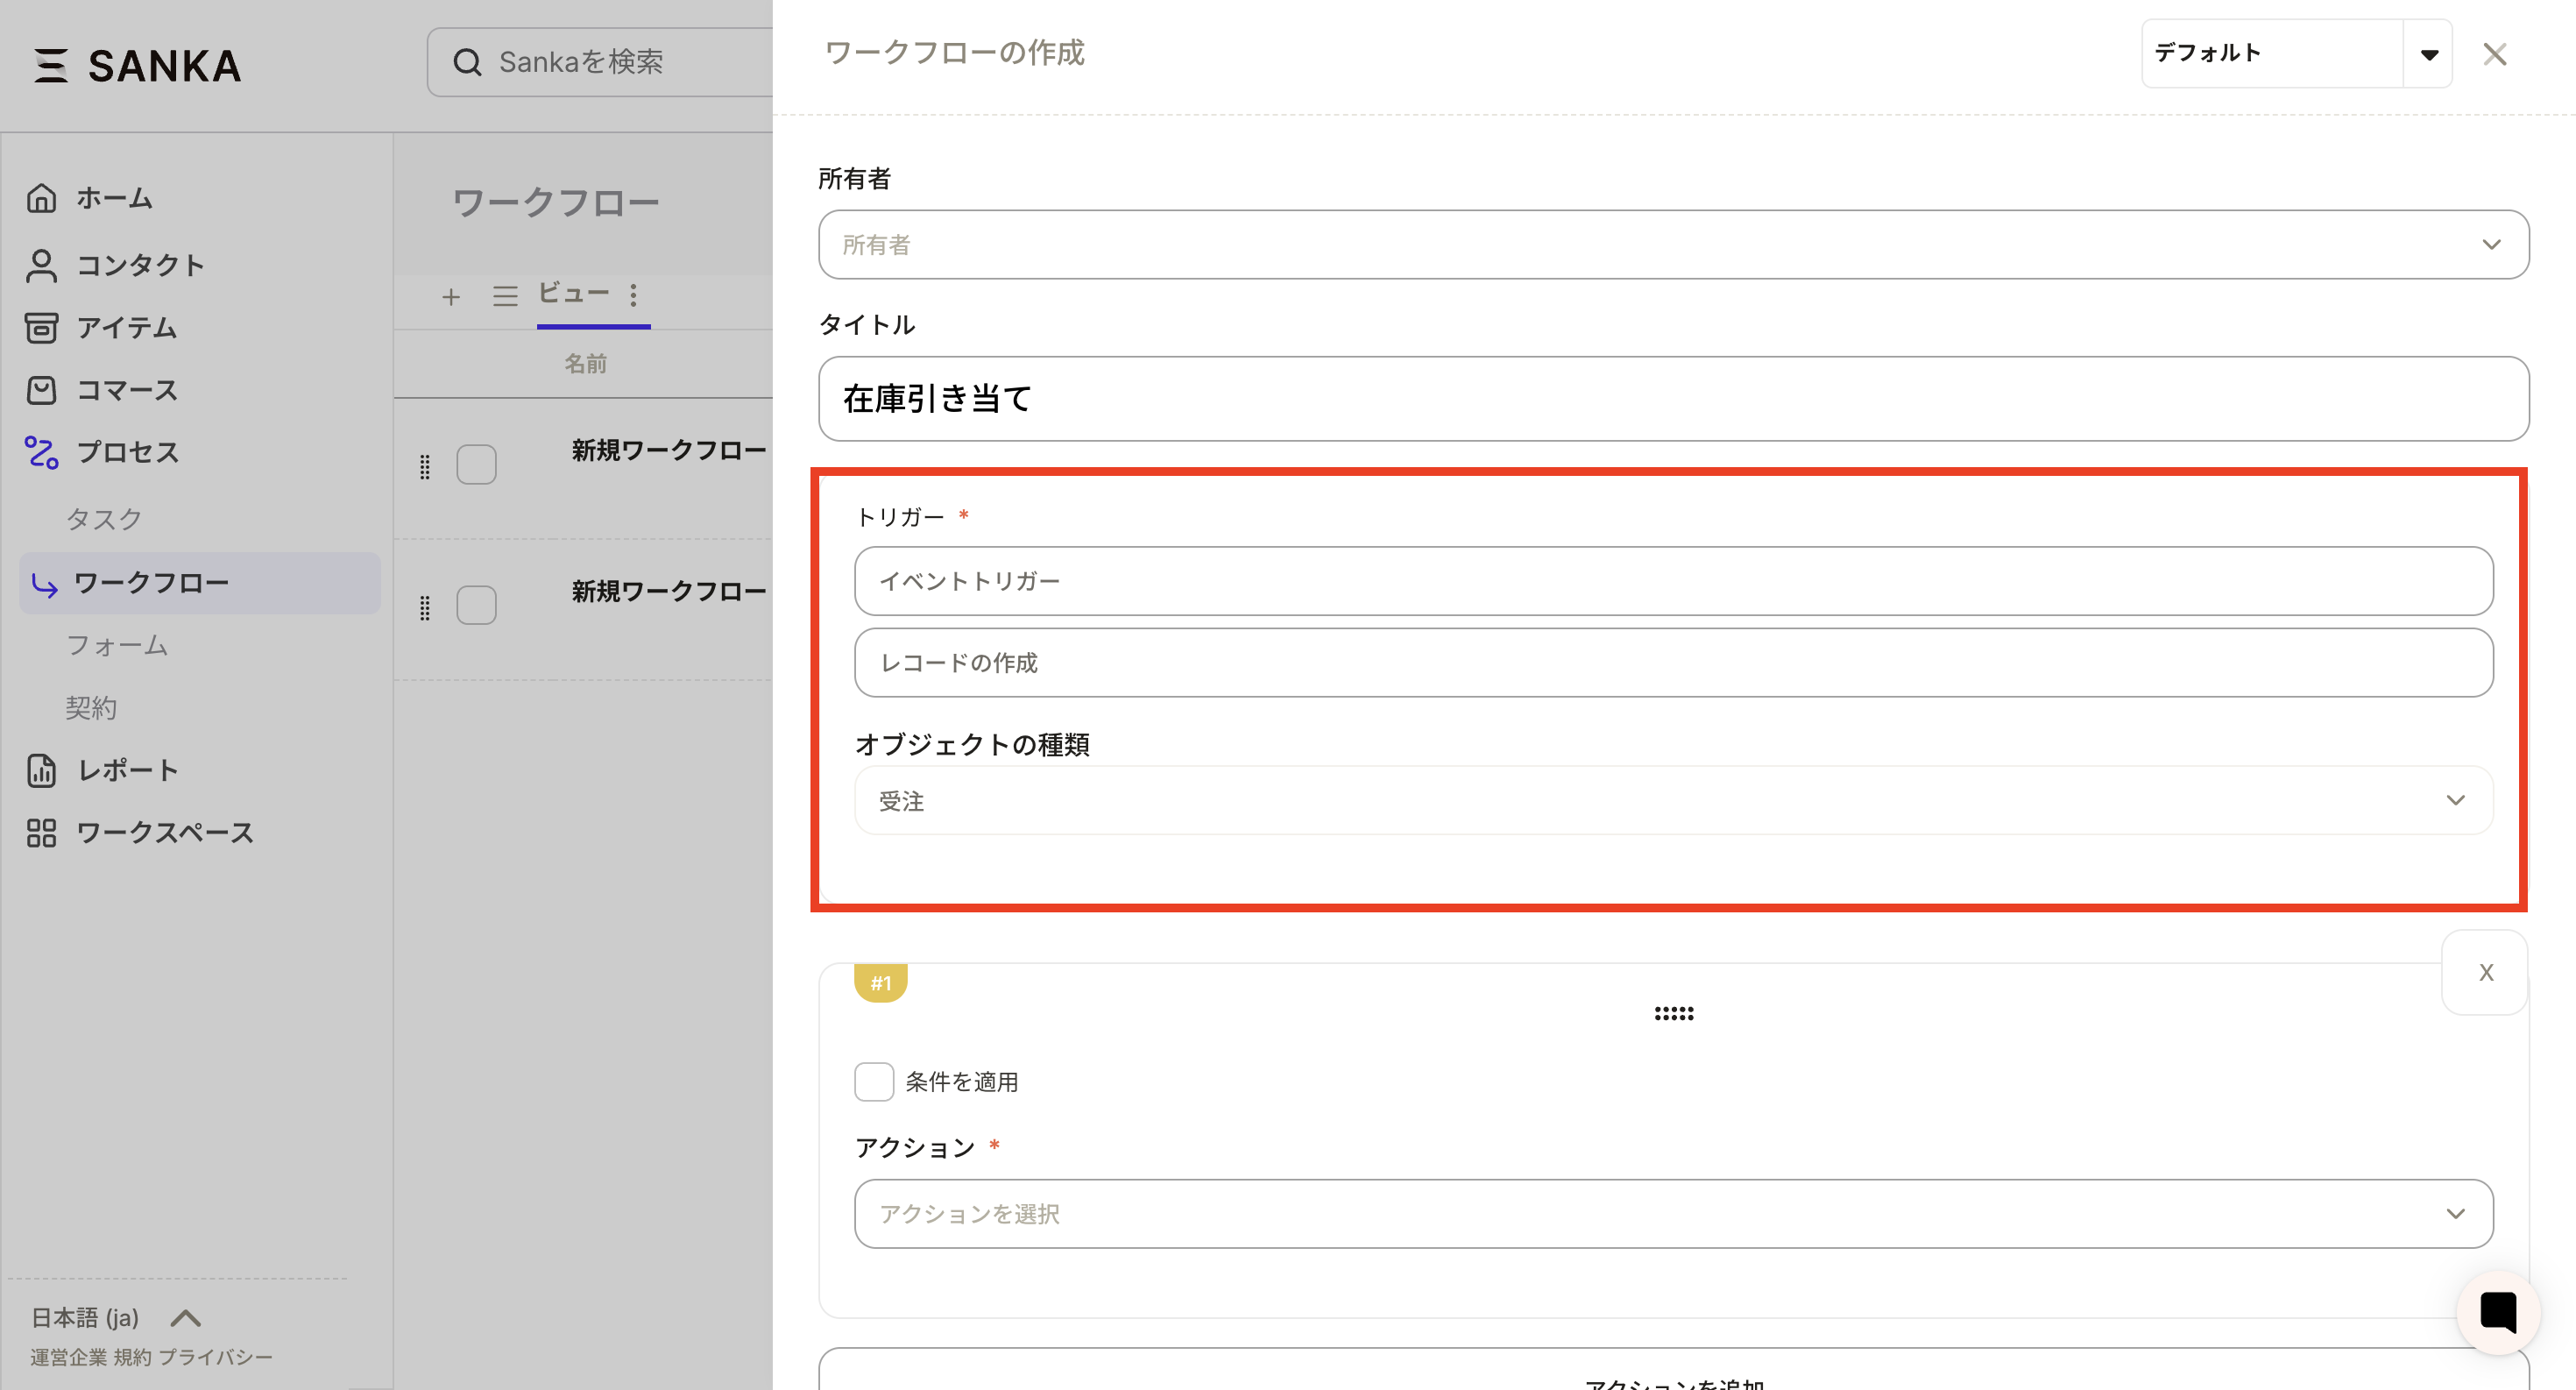Click the hamburger menu icon beside SANKA
The height and width of the screenshot is (1390, 2576).
51,66
